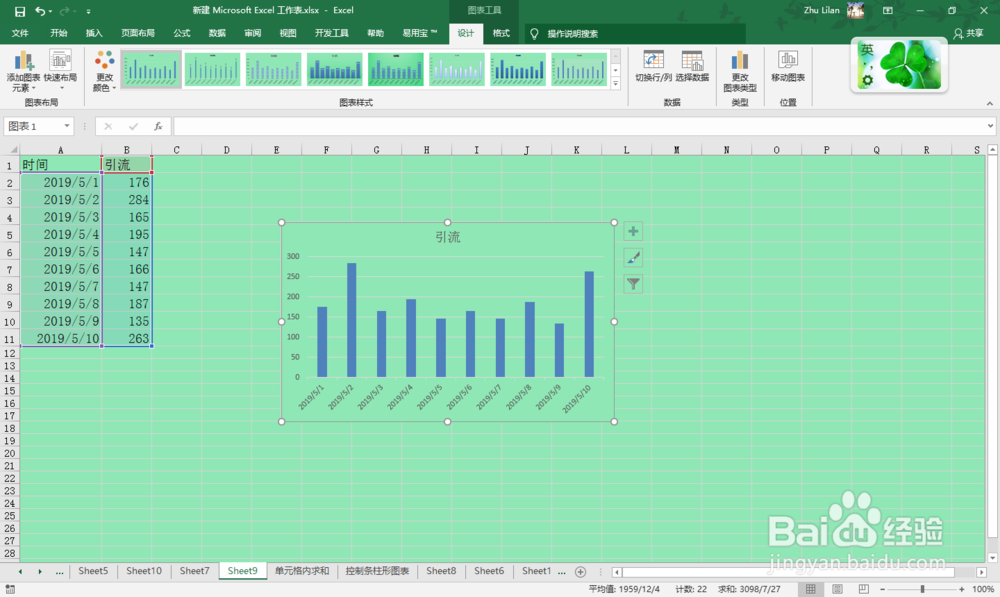1000x597 pixels.
Task: Switch to the 页面布局 (Page Layout) tab
Action: click(138, 33)
